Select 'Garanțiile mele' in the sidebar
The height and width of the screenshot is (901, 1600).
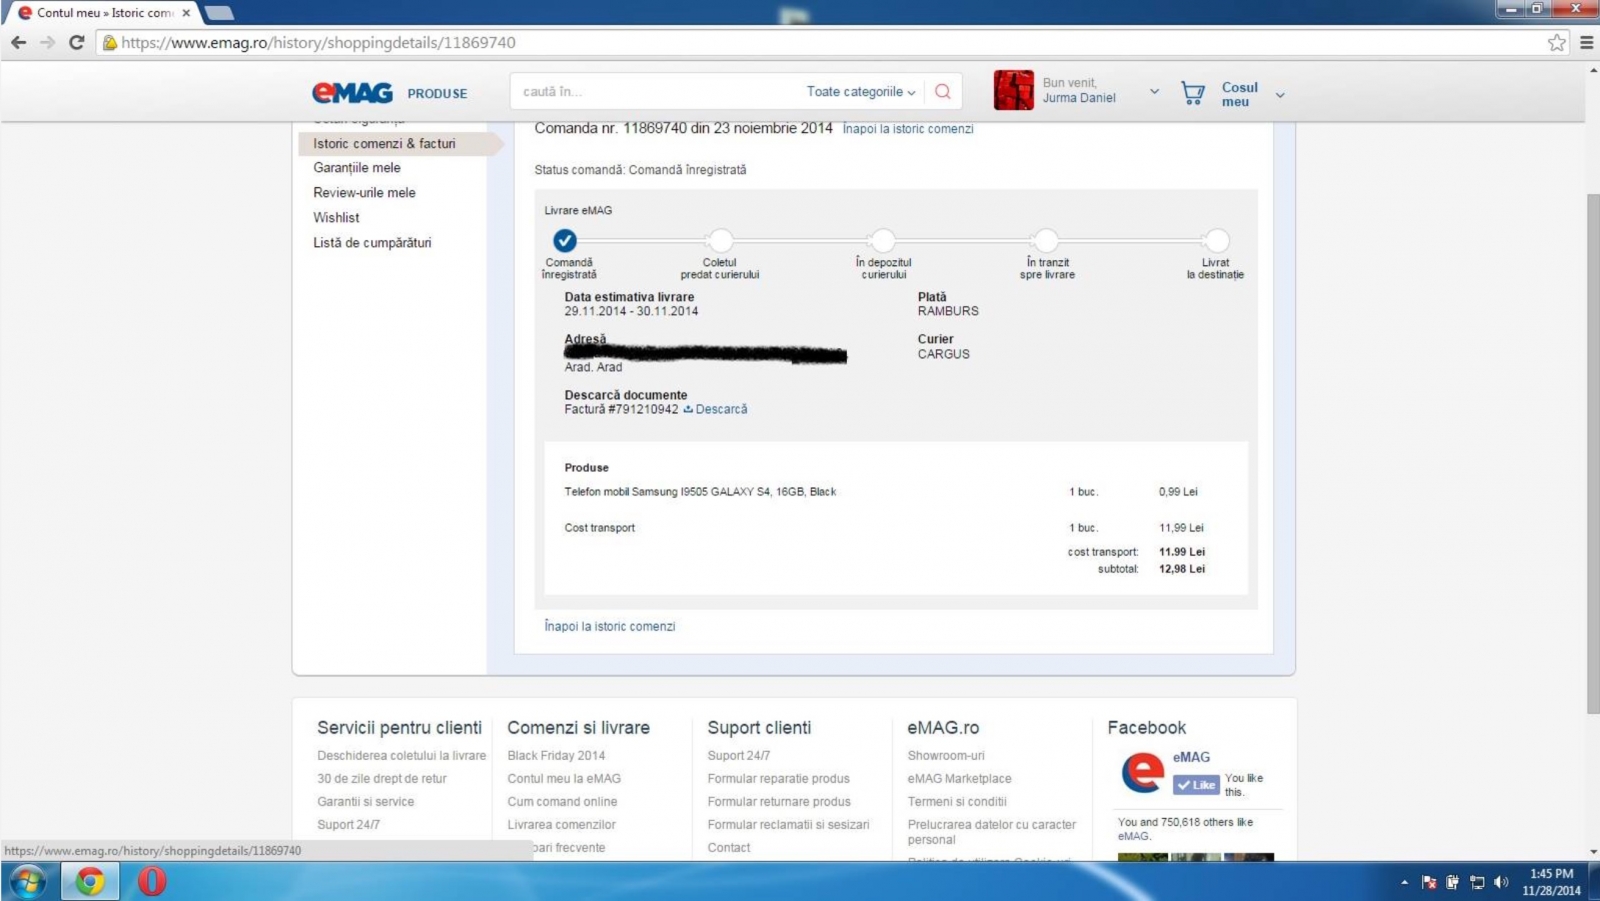point(357,168)
